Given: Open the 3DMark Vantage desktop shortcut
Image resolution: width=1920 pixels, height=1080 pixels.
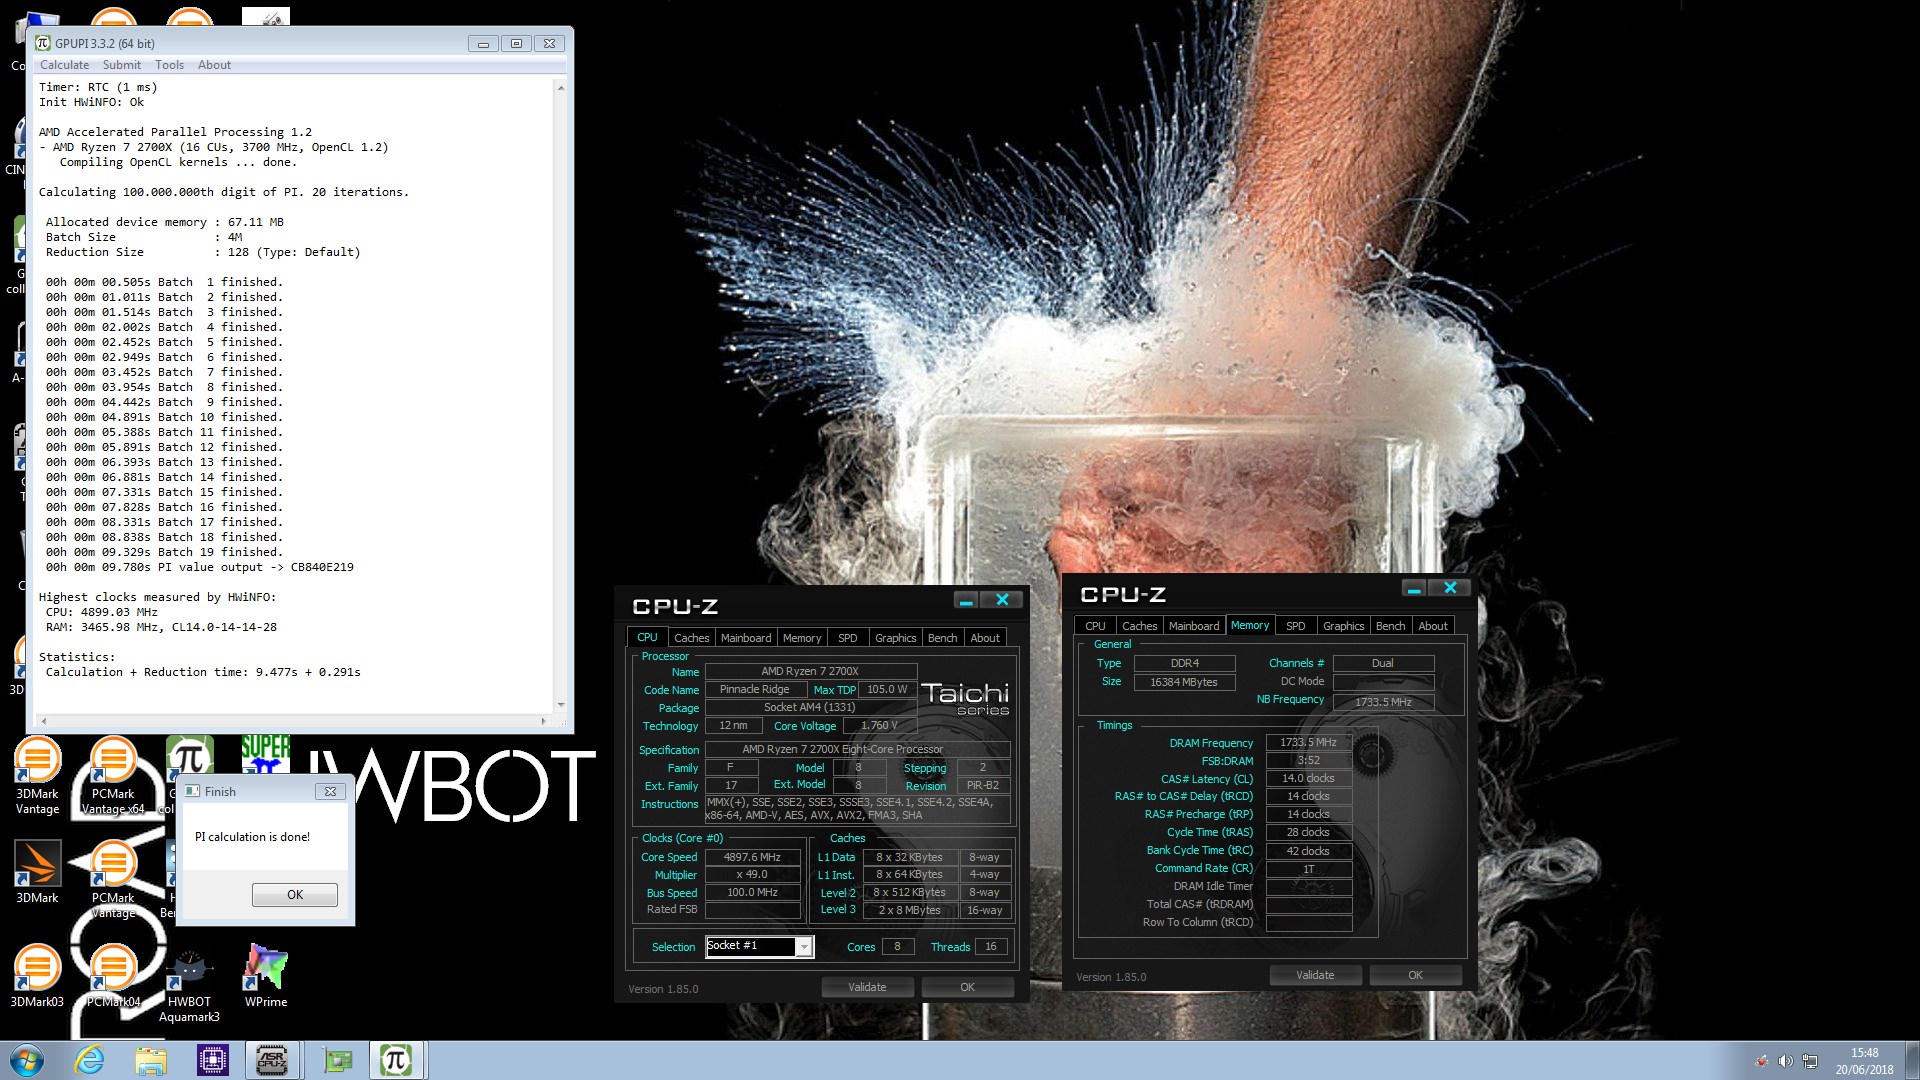Looking at the screenshot, I should click(x=37, y=775).
